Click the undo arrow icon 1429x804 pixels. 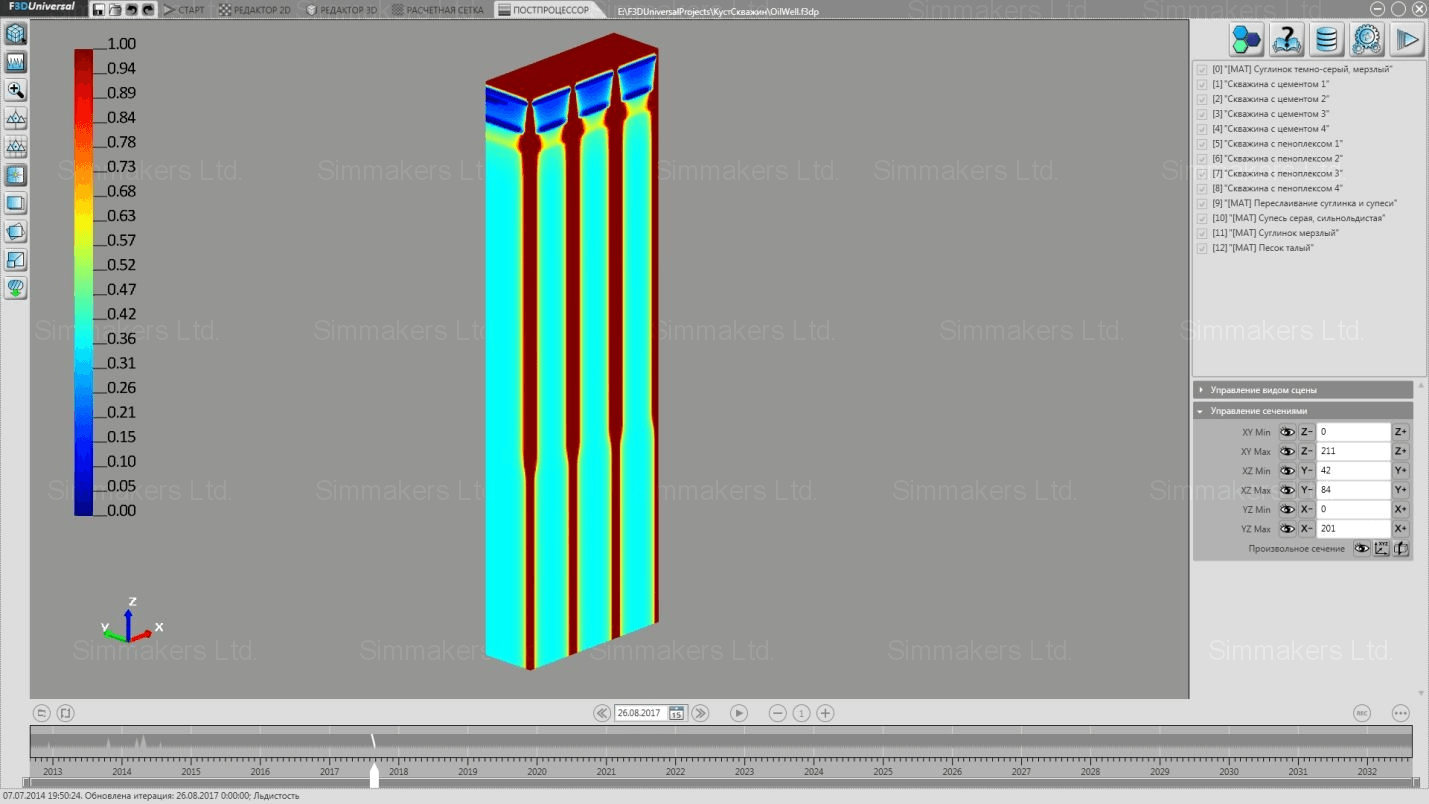tap(131, 10)
